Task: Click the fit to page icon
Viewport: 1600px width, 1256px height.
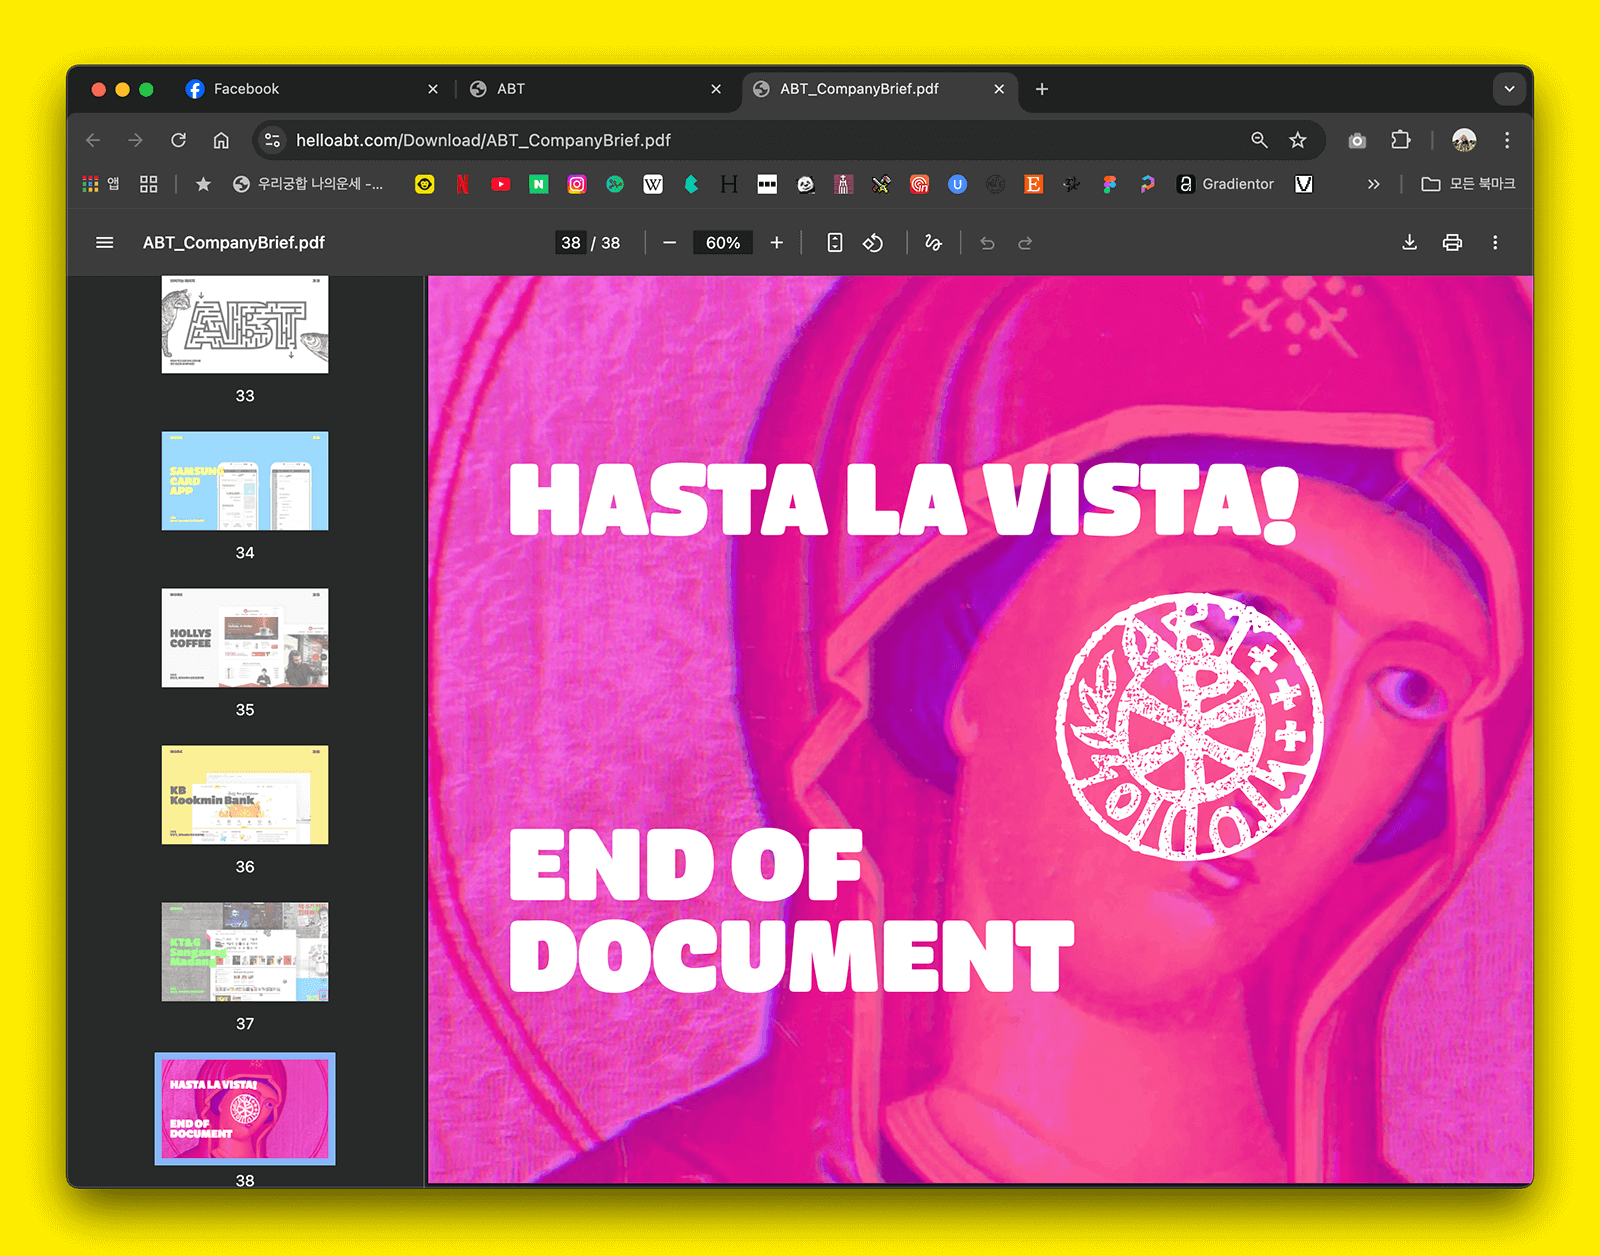Action: point(835,243)
